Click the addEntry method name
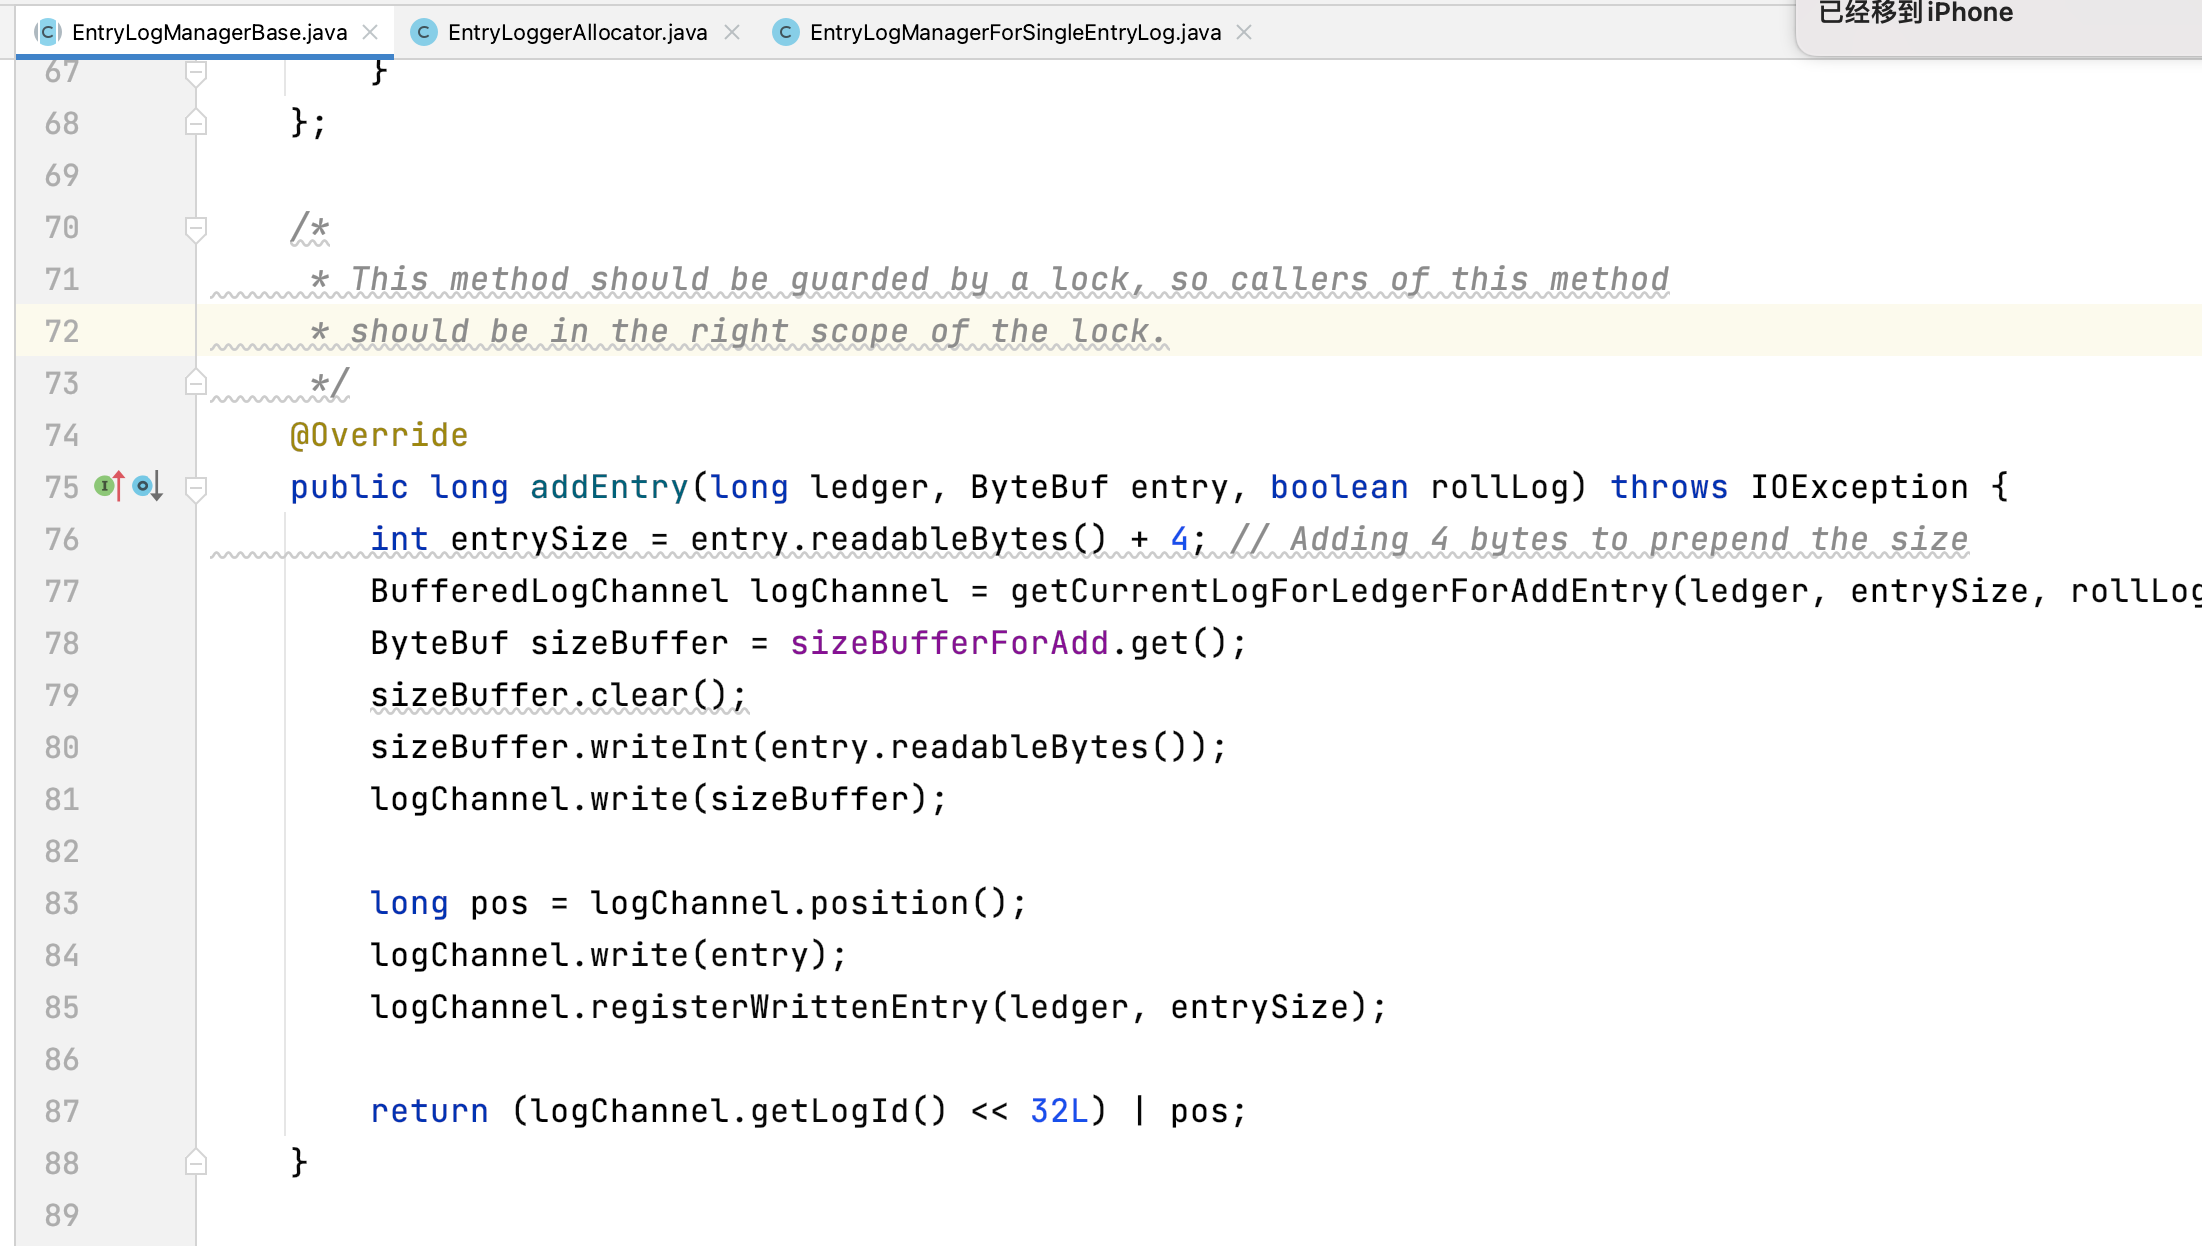The width and height of the screenshot is (2202, 1246). (x=609, y=487)
